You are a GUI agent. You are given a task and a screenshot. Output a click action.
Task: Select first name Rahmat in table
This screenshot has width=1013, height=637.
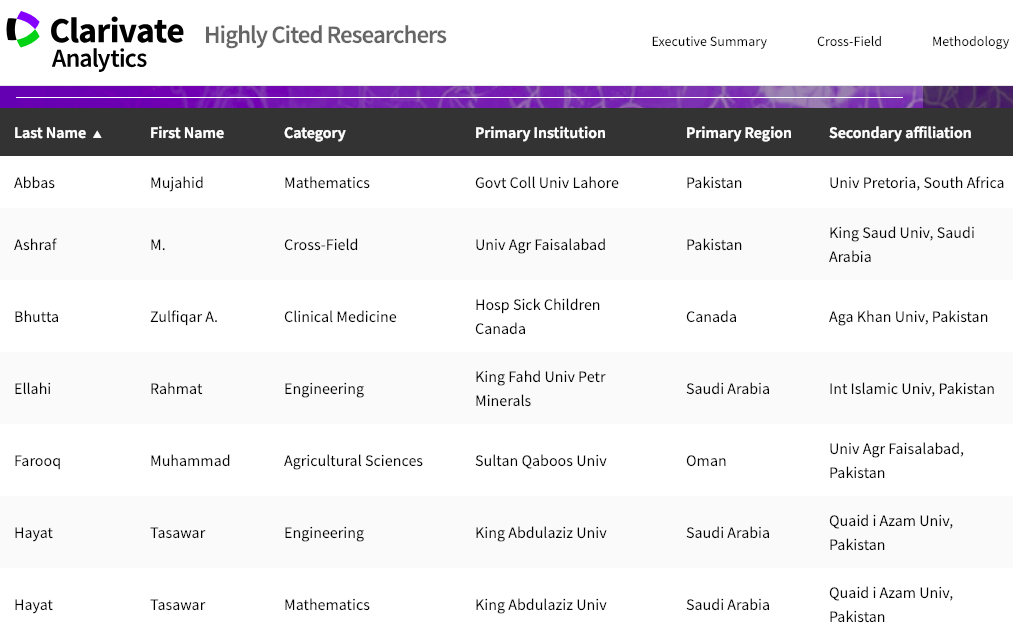[176, 389]
